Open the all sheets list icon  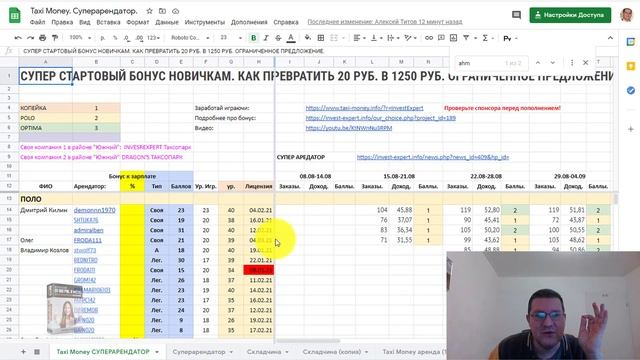click(x=37, y=351)
